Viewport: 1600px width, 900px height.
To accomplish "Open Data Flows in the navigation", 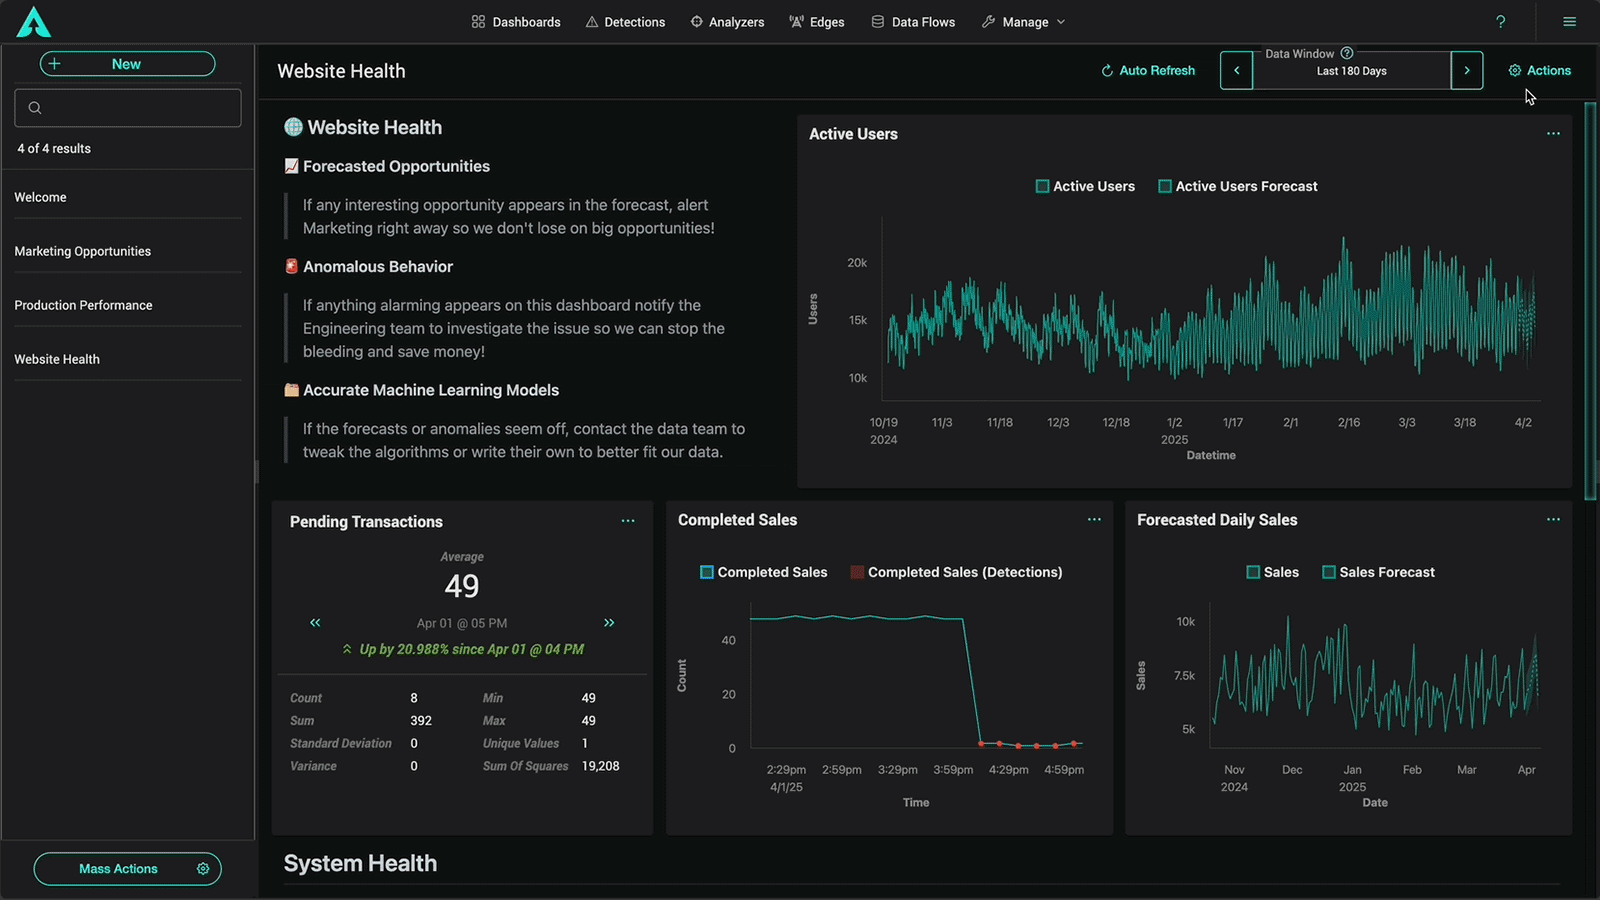I will [913, 22].
